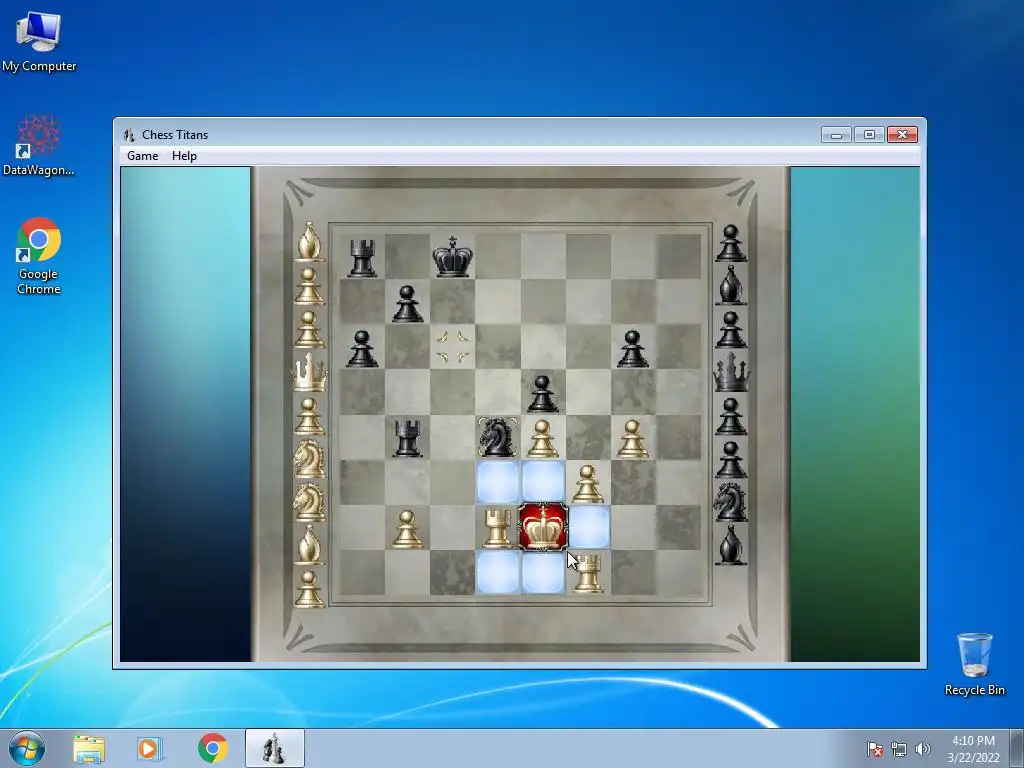Click the selected white king on red square
Screen dimensions: 1024x768
[x=543, y=528]
